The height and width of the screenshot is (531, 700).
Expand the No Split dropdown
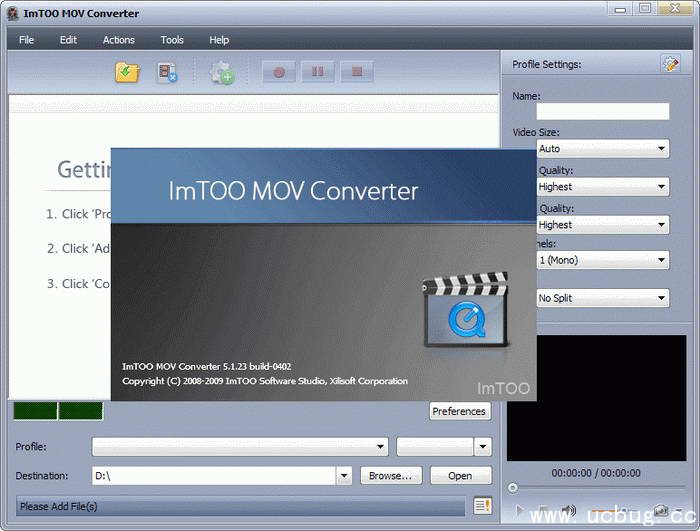coord(602,298)
